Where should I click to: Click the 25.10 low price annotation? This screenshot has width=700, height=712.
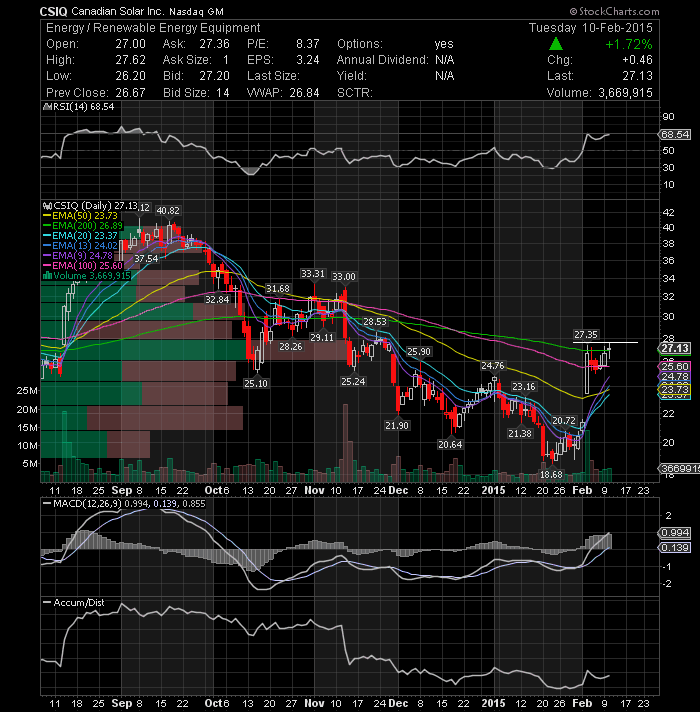(256, 383)
